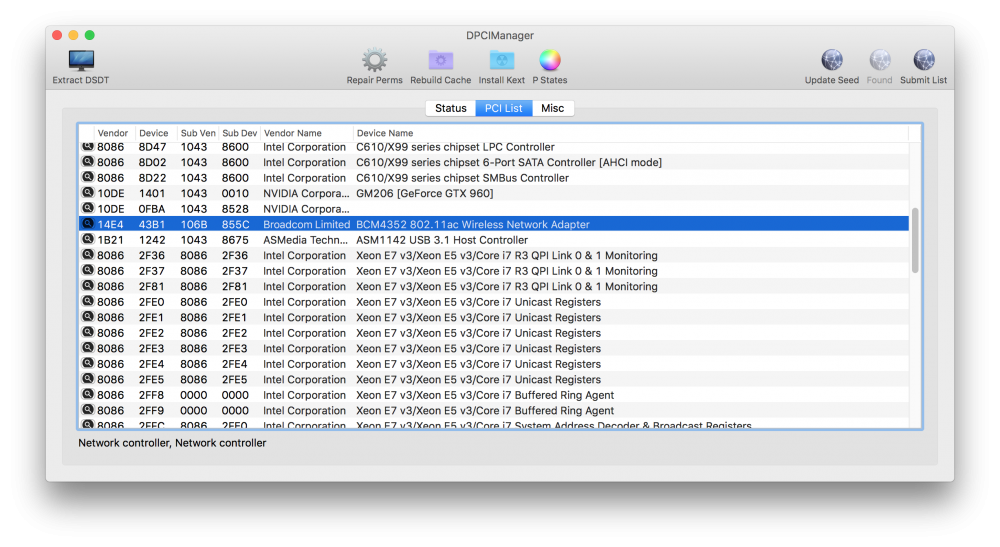Click magnifier icon beside GeForce GTX 960 row
Viewport: 1000px width, 547px height.
88,193
